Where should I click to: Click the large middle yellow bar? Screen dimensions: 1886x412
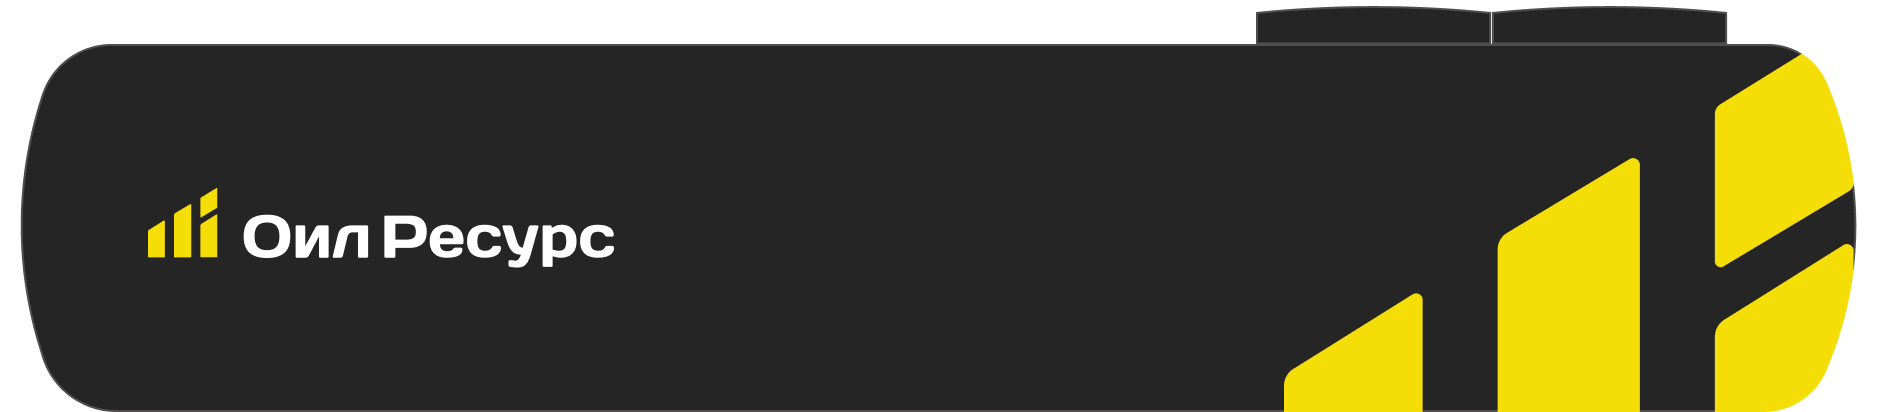pyautogui.click(x=1568, y=285)
